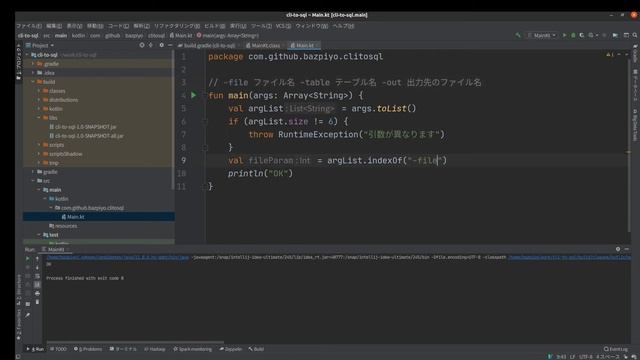The image size is (640, 360).
Task: Toggle tool window quick access icon in status bar
Action: point(18,356)
